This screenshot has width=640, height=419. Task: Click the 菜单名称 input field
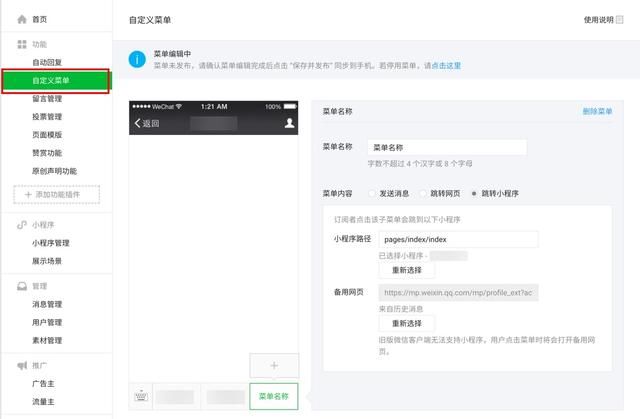pos(447,147)
